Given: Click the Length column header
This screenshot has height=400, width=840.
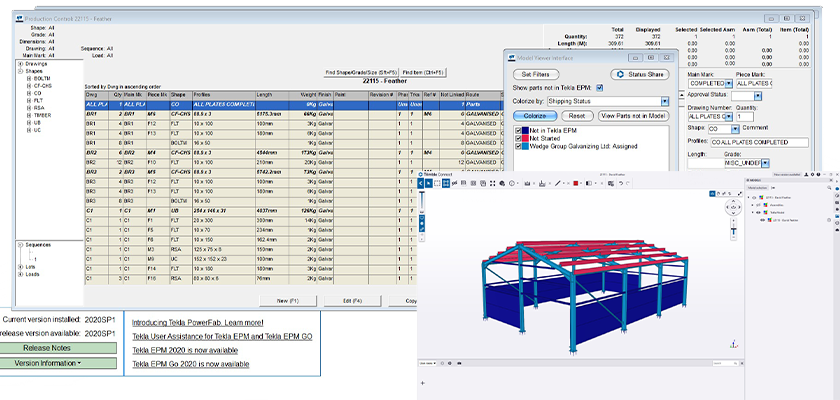Looking at the screenshot, I should (272, 95).
